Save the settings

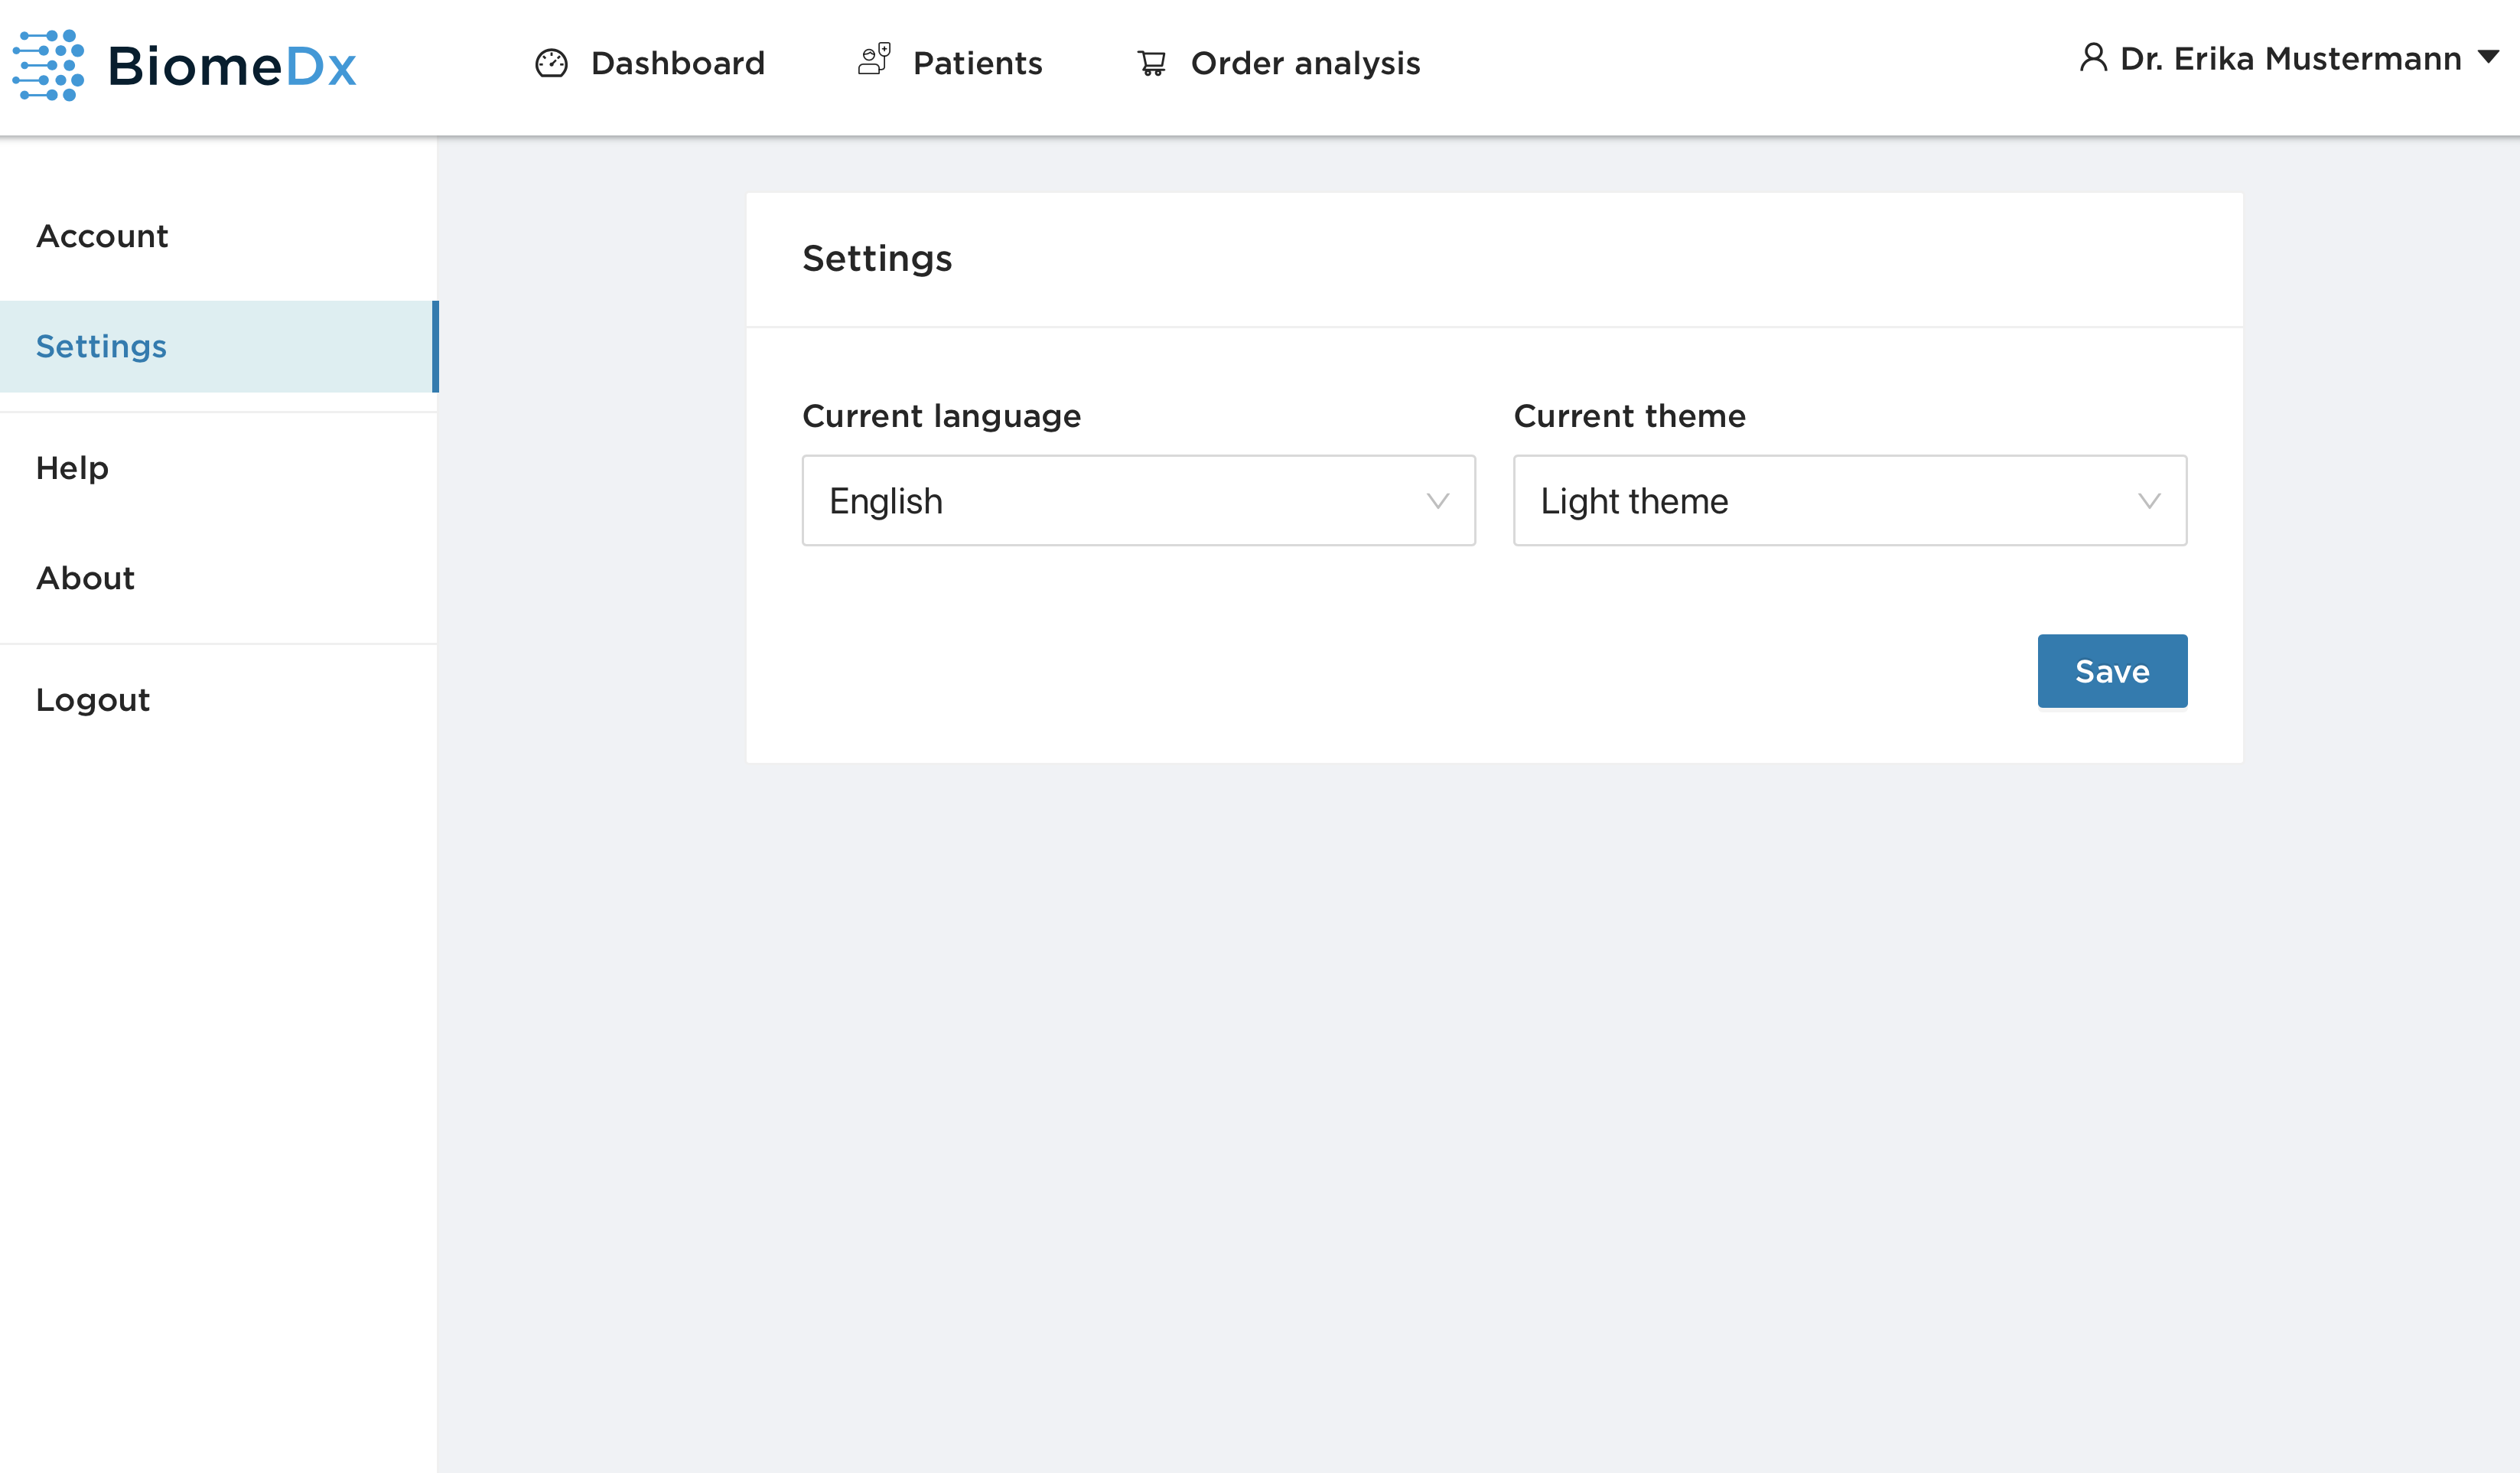click(x=2112, y=671)
